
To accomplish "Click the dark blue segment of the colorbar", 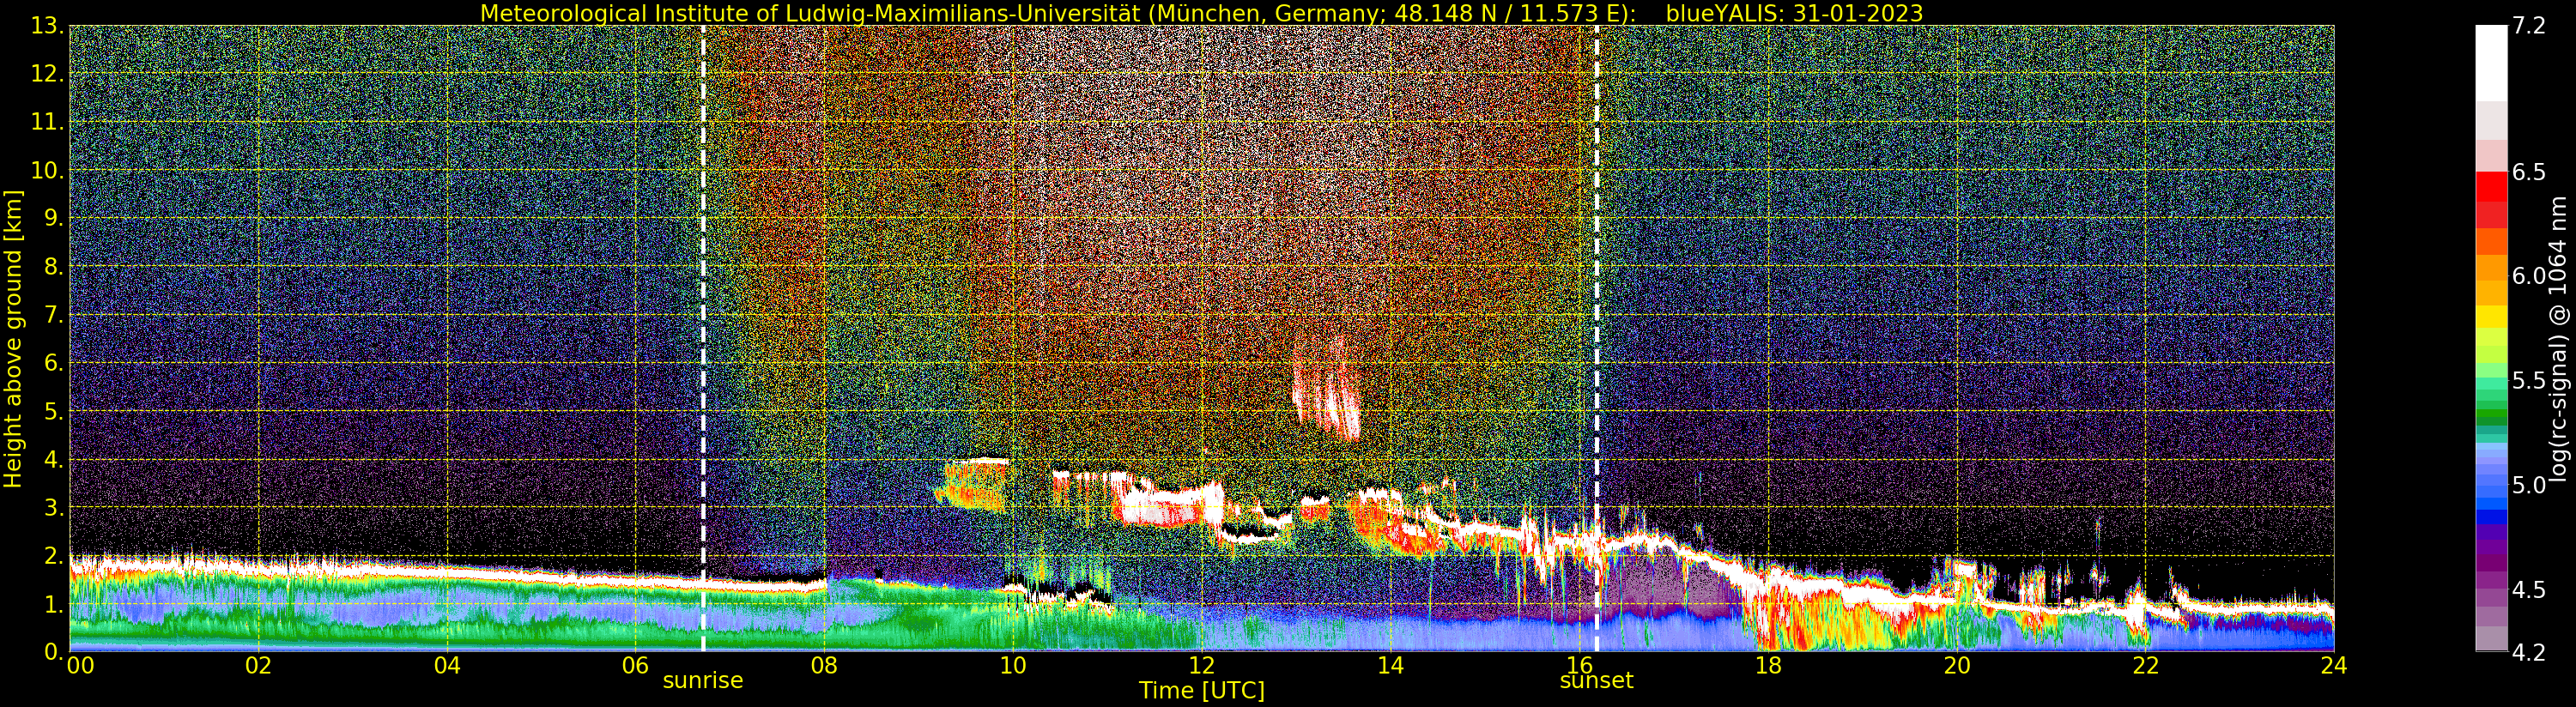I will 2491,517.
